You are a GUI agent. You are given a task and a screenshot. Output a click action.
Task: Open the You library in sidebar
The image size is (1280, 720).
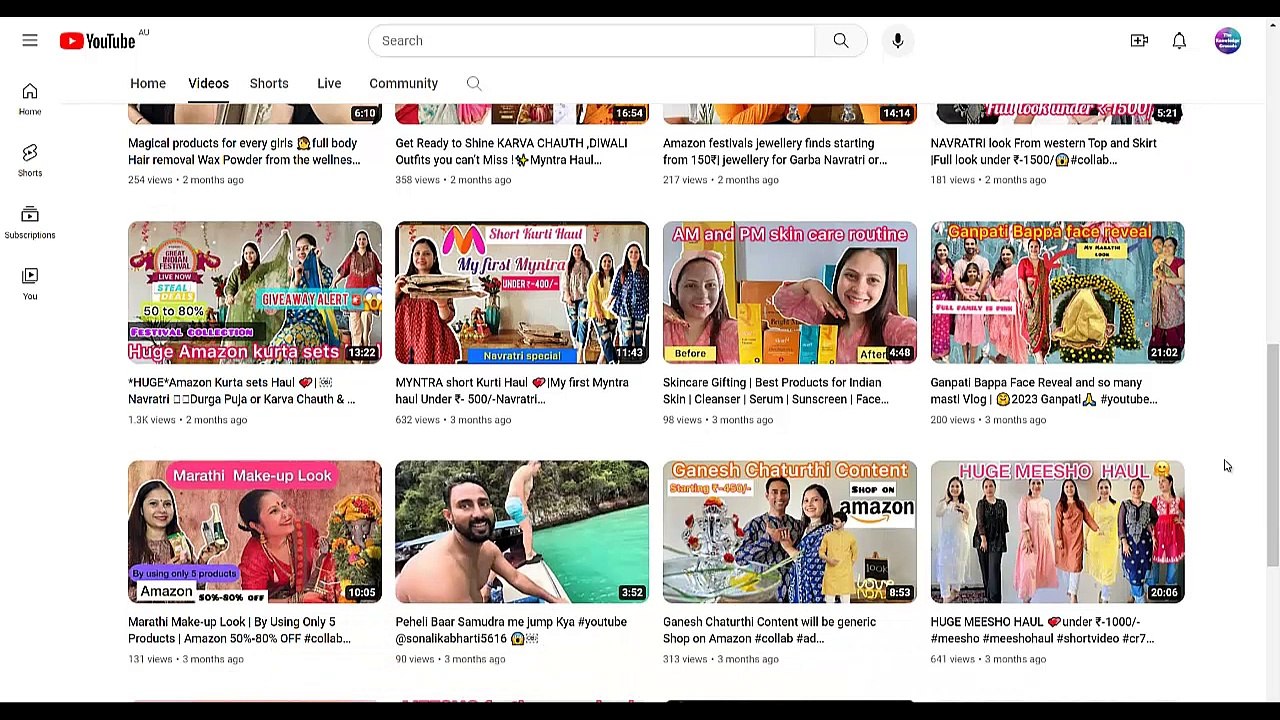tap(30, 283)
